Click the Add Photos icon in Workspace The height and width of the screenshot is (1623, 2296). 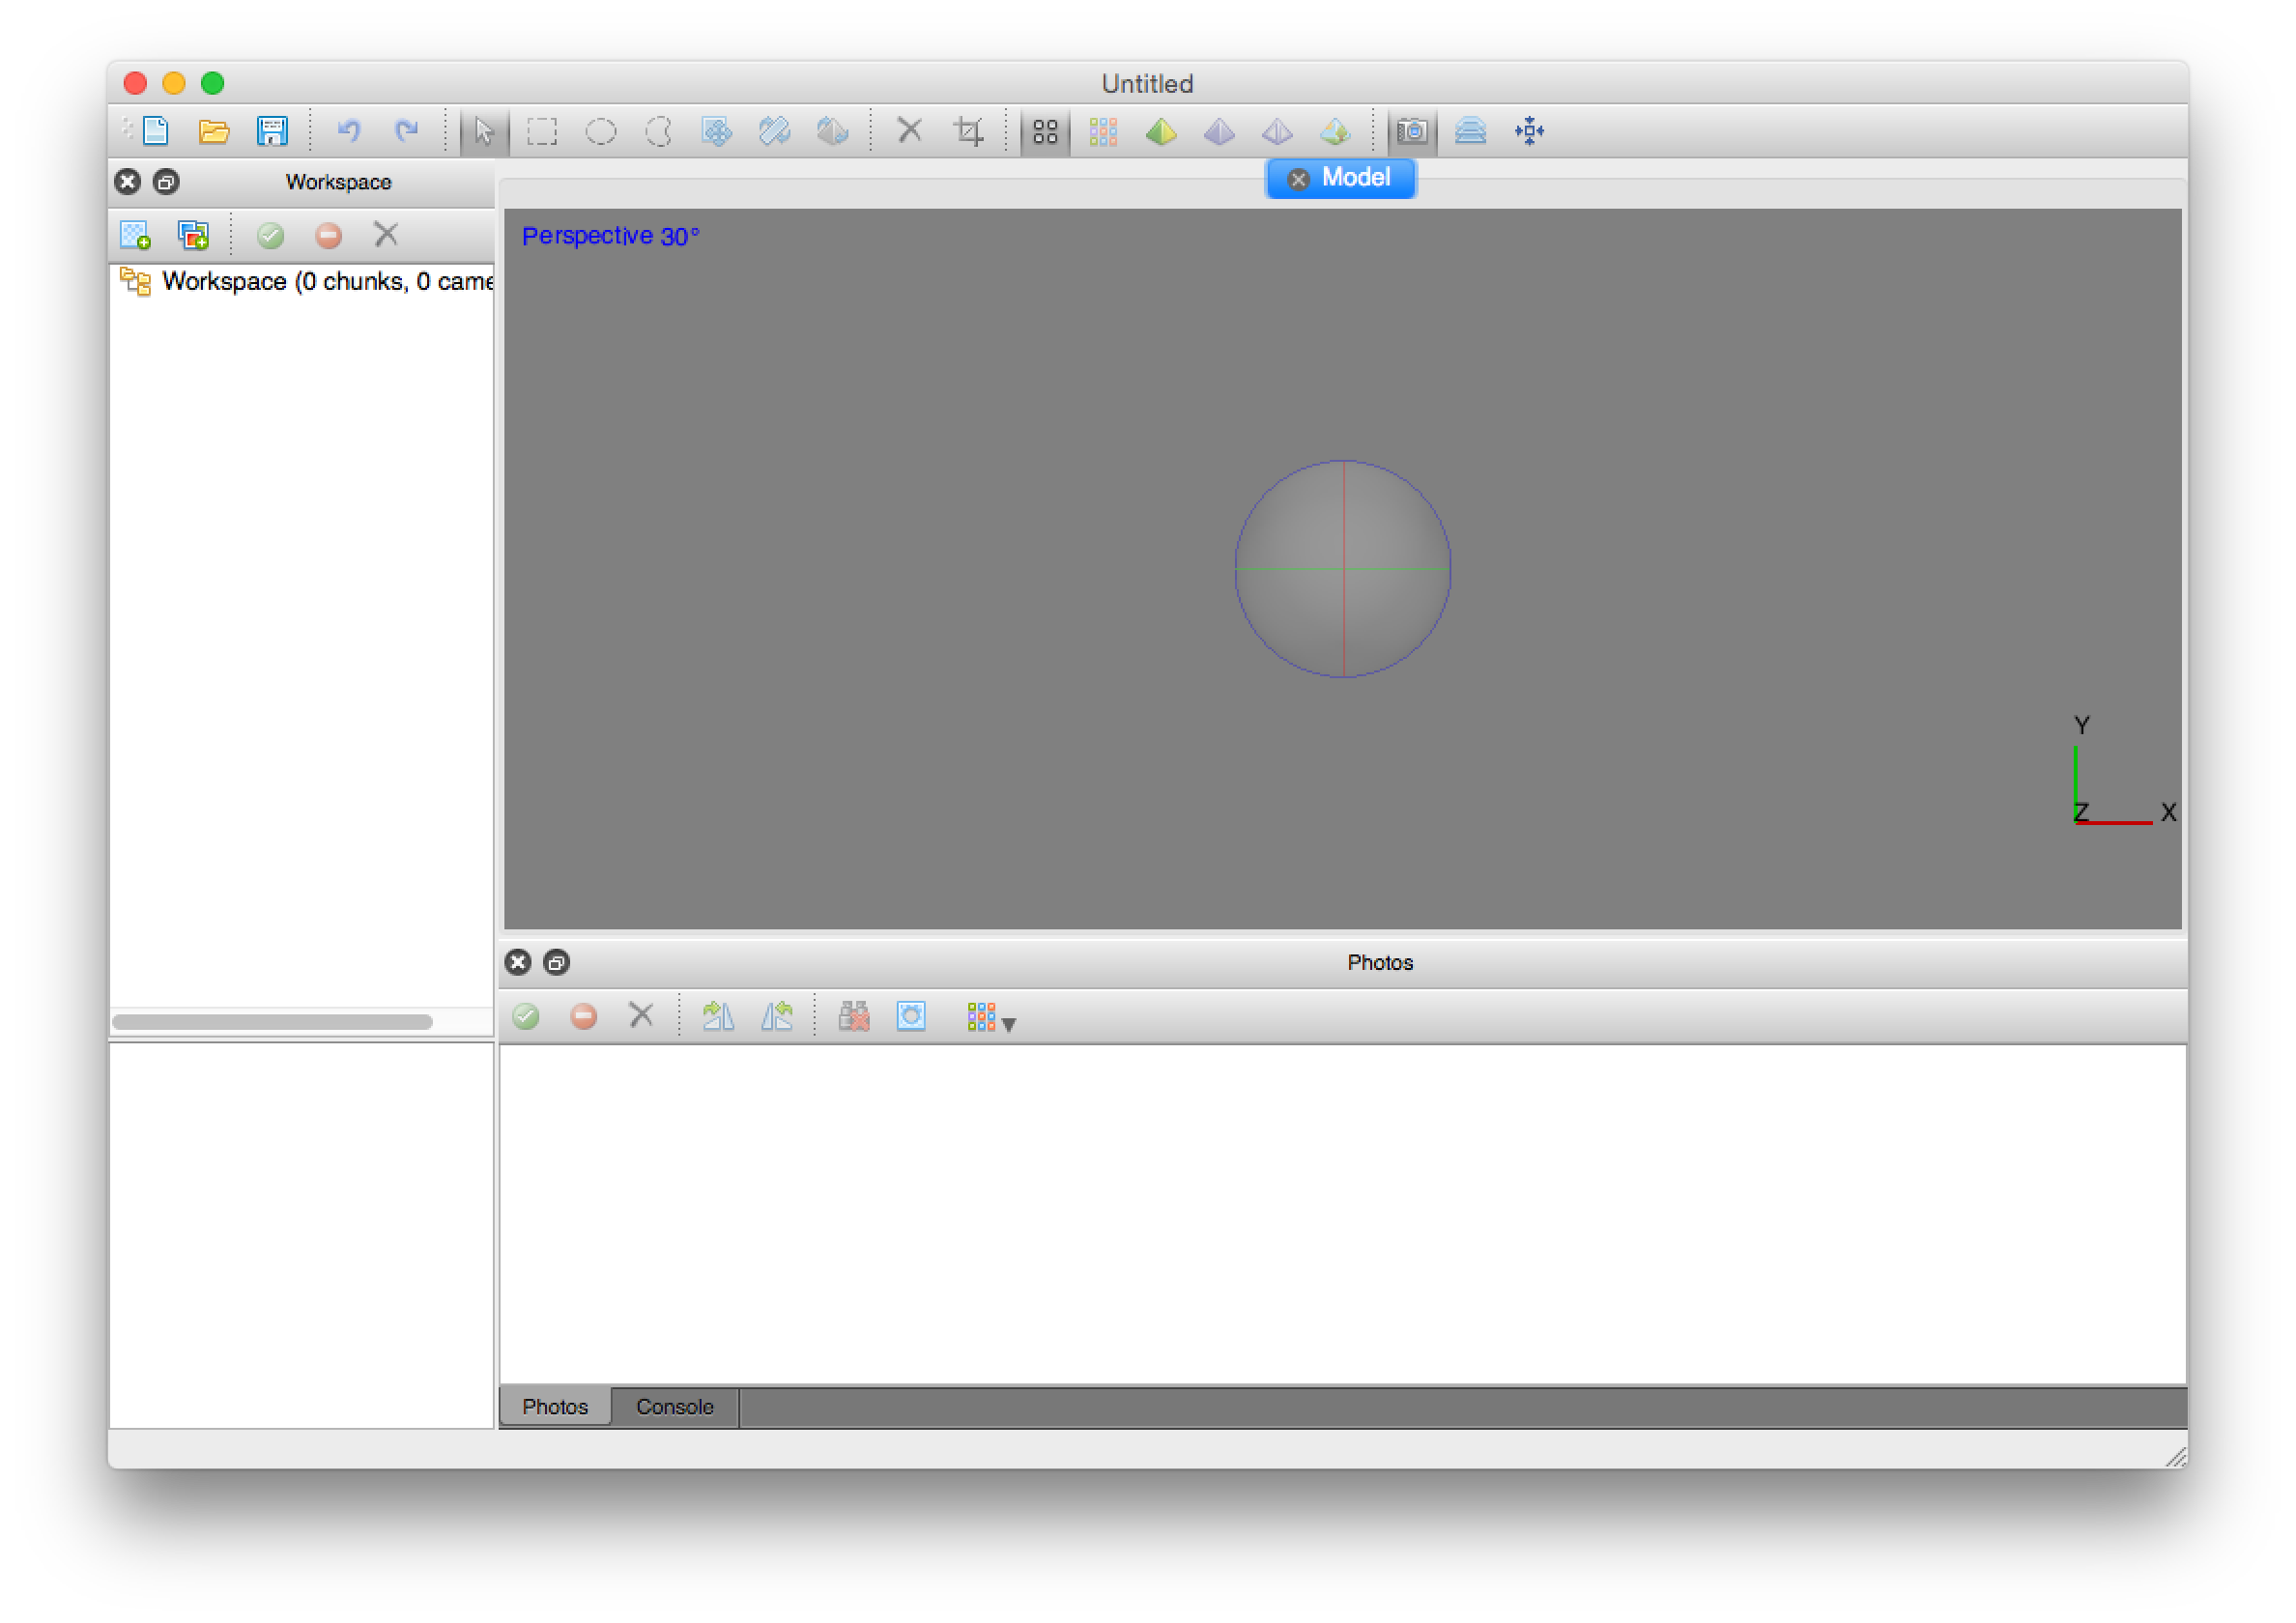(x=193, y=235)
